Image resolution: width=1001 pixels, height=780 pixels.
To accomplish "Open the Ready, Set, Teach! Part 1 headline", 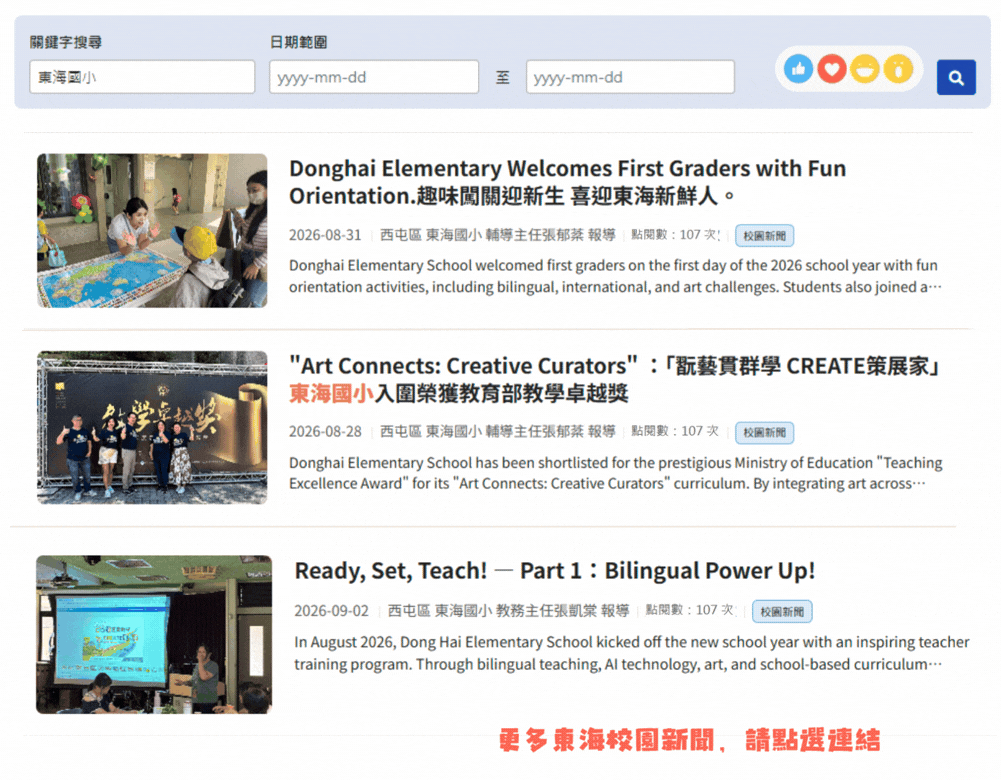I will 554,571.
